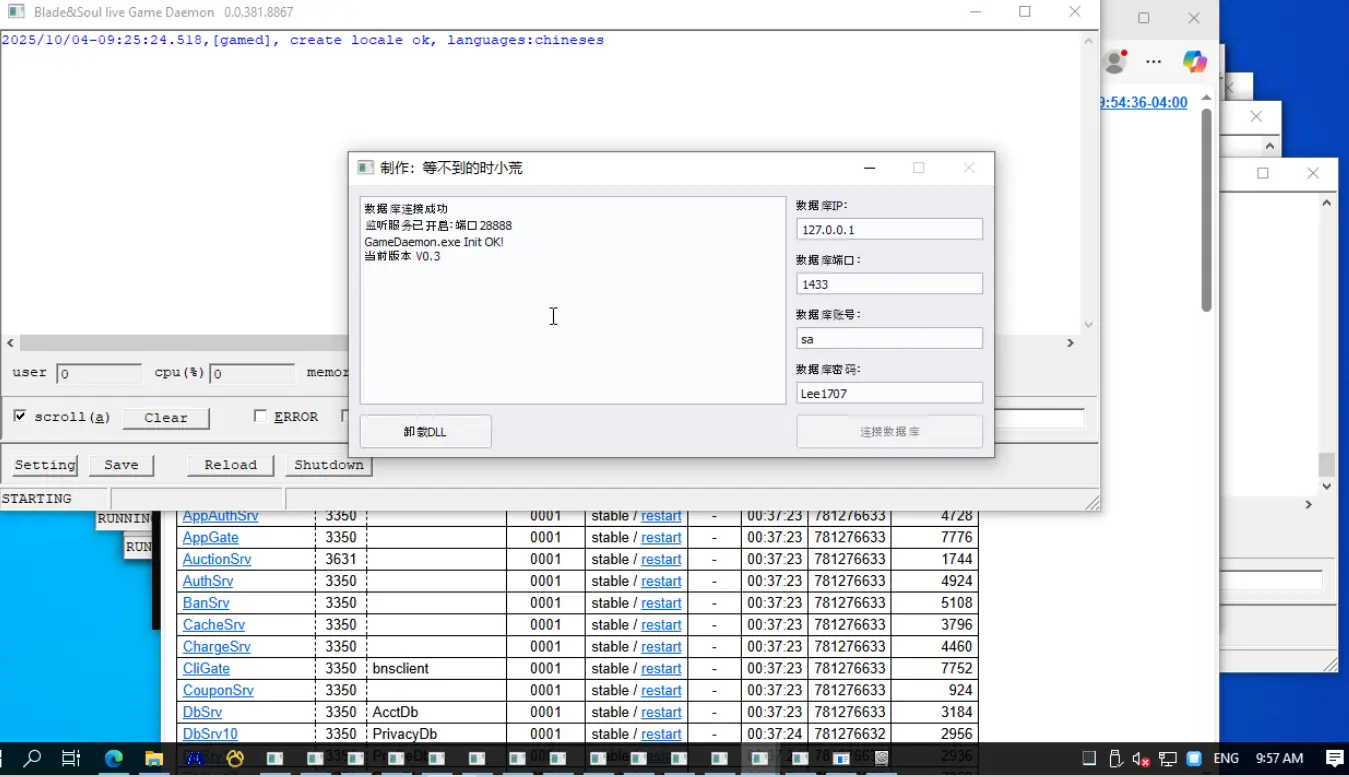The image size is (1349, 777).
Task: Open the DbSrv10 service link
Action: point(210,734)
